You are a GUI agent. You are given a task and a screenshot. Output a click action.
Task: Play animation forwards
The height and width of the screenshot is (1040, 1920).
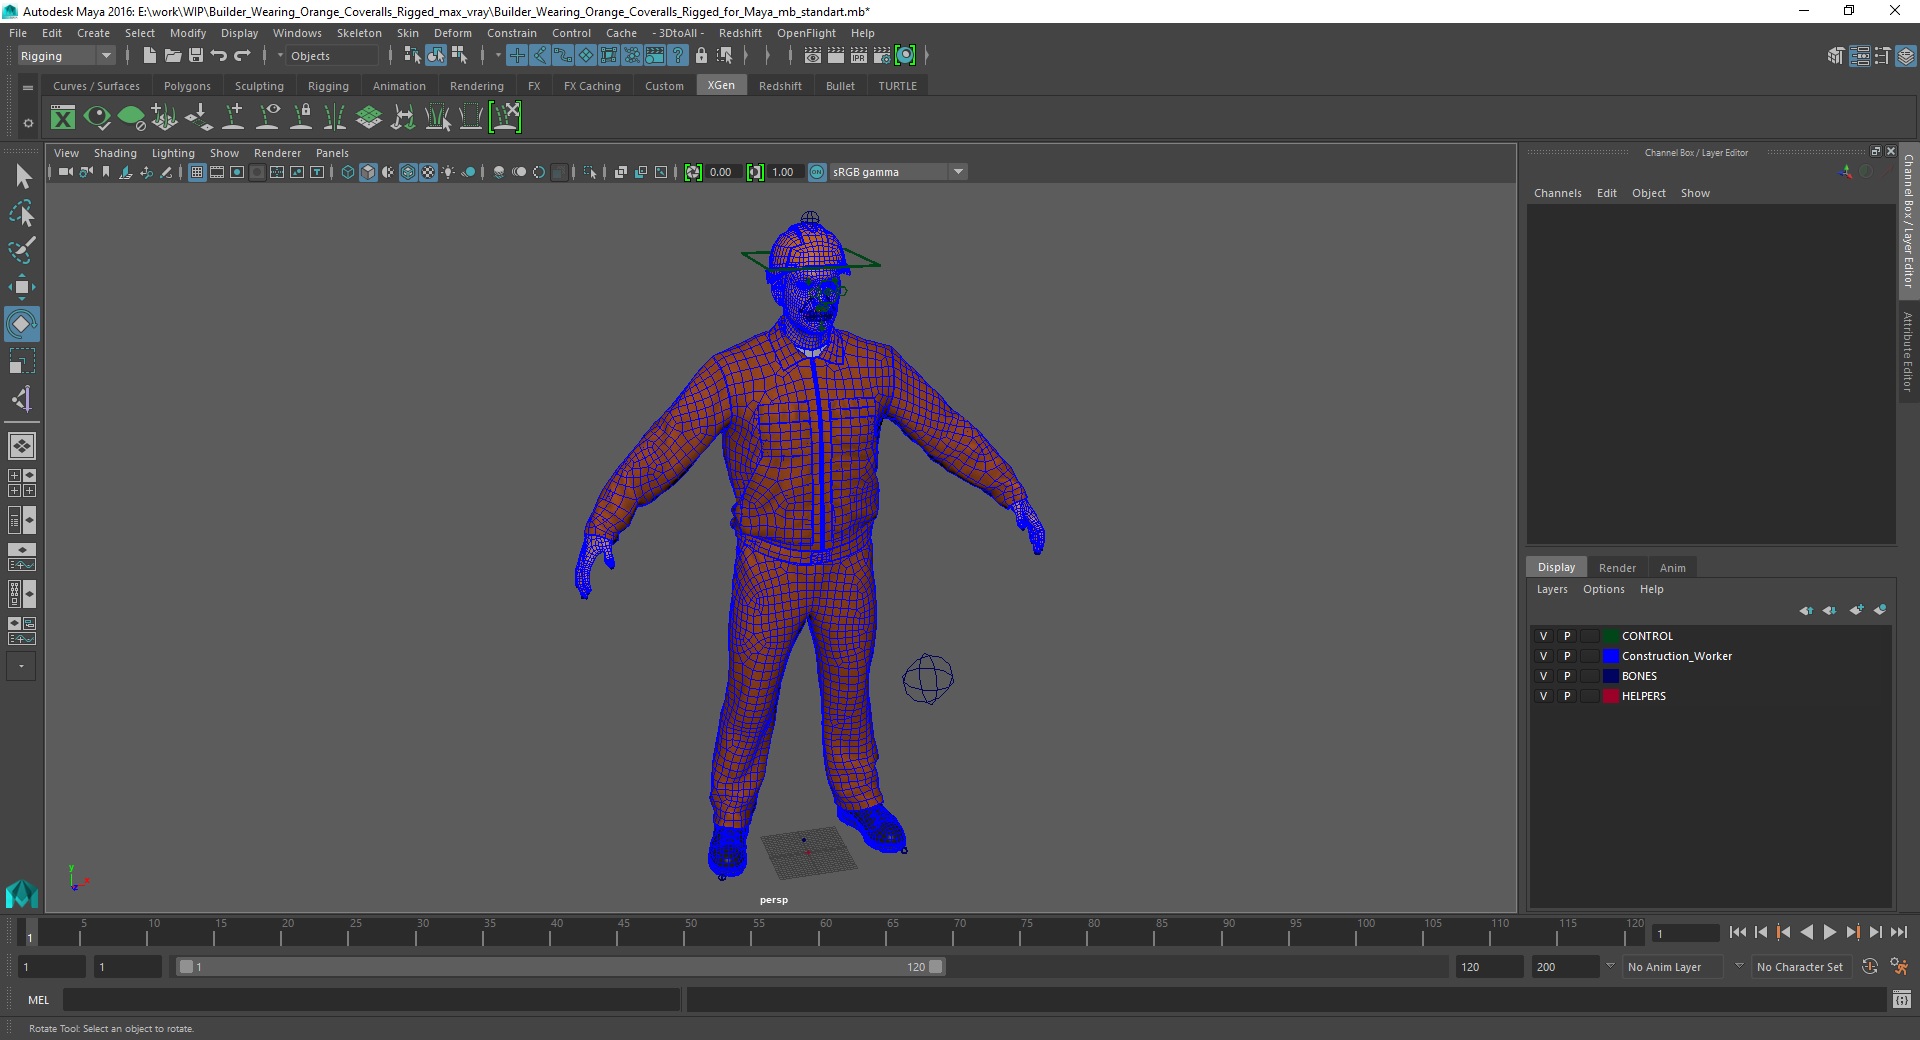pos(1829,932)
